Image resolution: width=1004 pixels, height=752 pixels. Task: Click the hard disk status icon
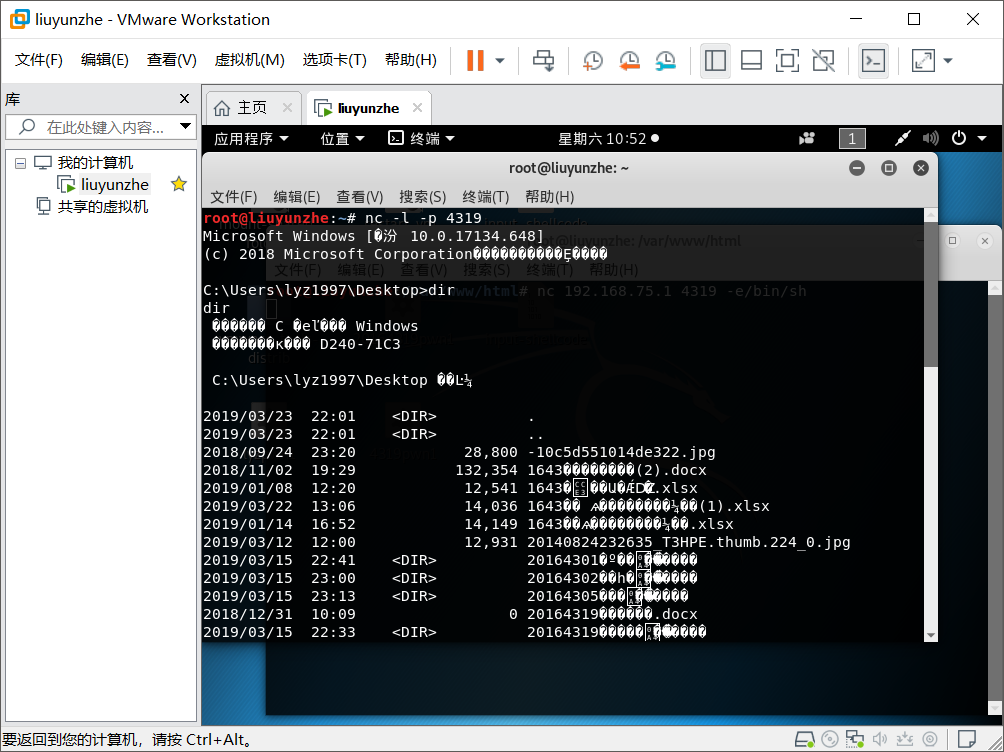coord(804,739)
